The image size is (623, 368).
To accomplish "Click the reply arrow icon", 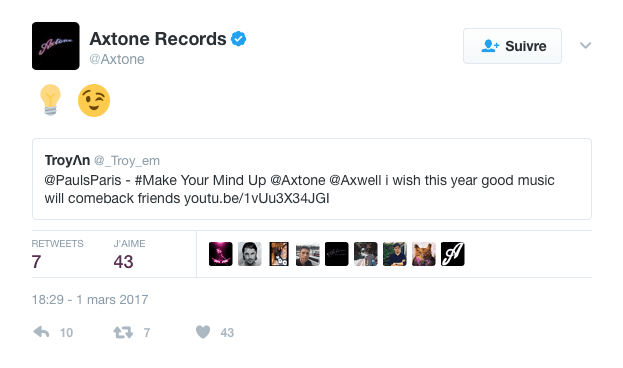I will [x=41, y=332].
